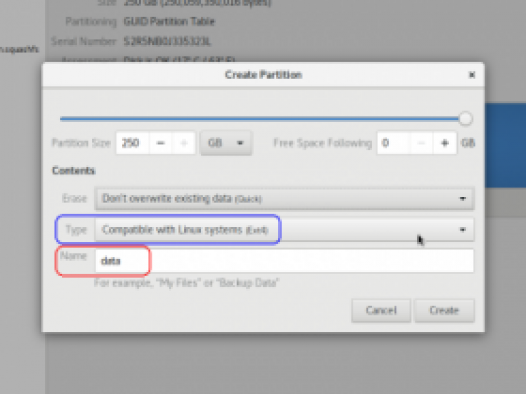Image resolution: width=526 pixels, height=394 pixels.
Task: Increase free space following with plus
Action: (444, 143)
